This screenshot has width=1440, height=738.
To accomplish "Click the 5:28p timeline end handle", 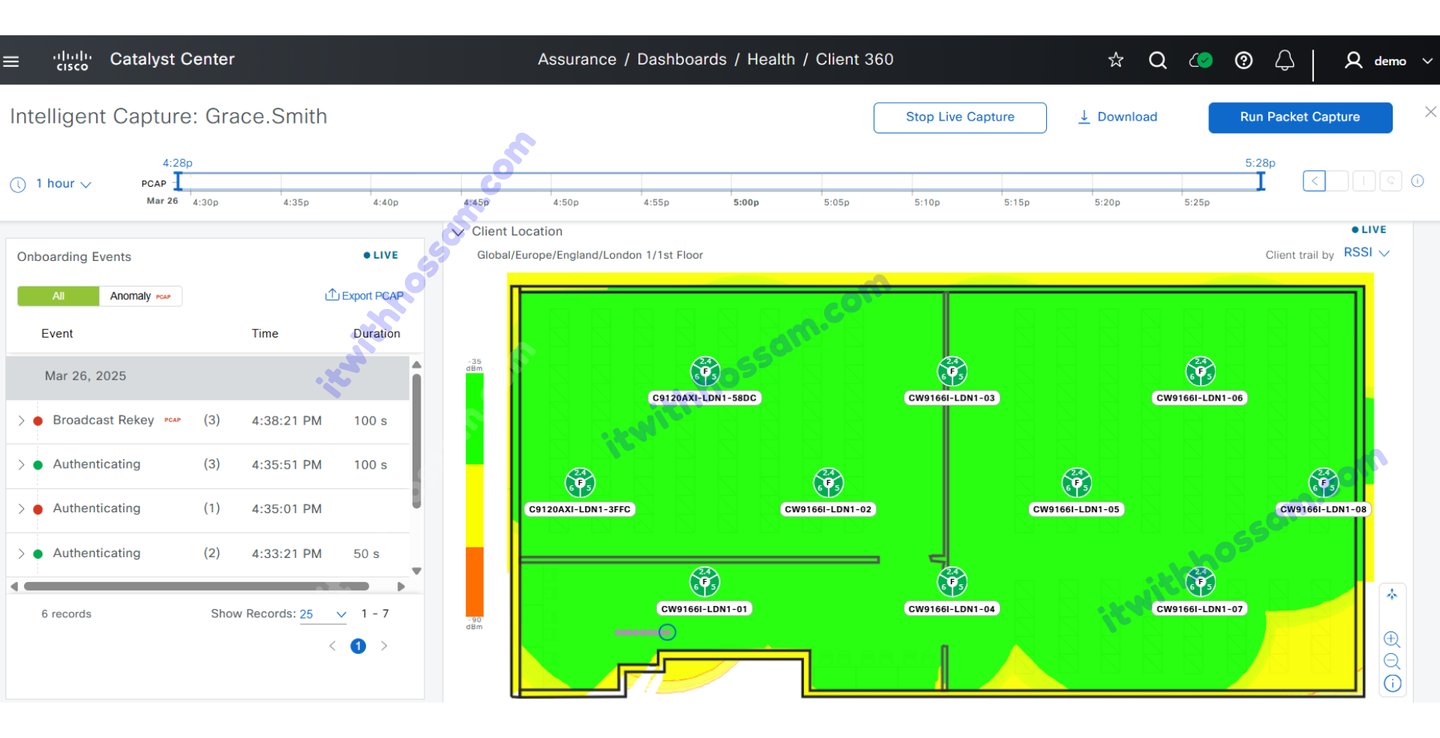I will coord(1260,181).
